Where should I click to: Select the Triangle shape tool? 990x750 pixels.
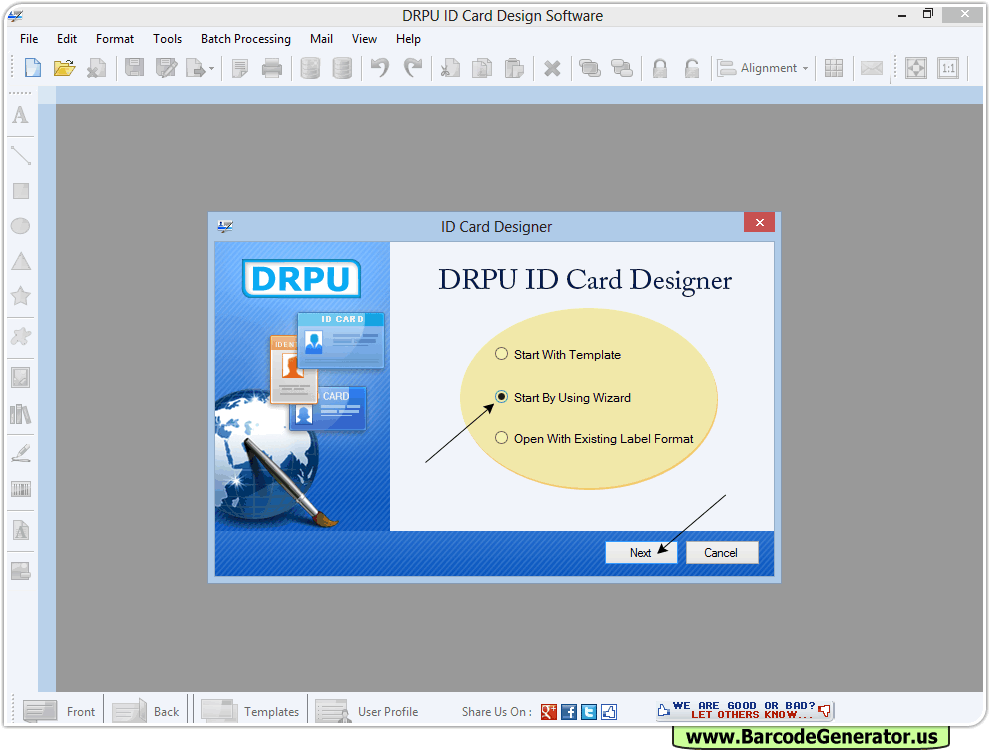pyautogui.click(x=21, y=261)
